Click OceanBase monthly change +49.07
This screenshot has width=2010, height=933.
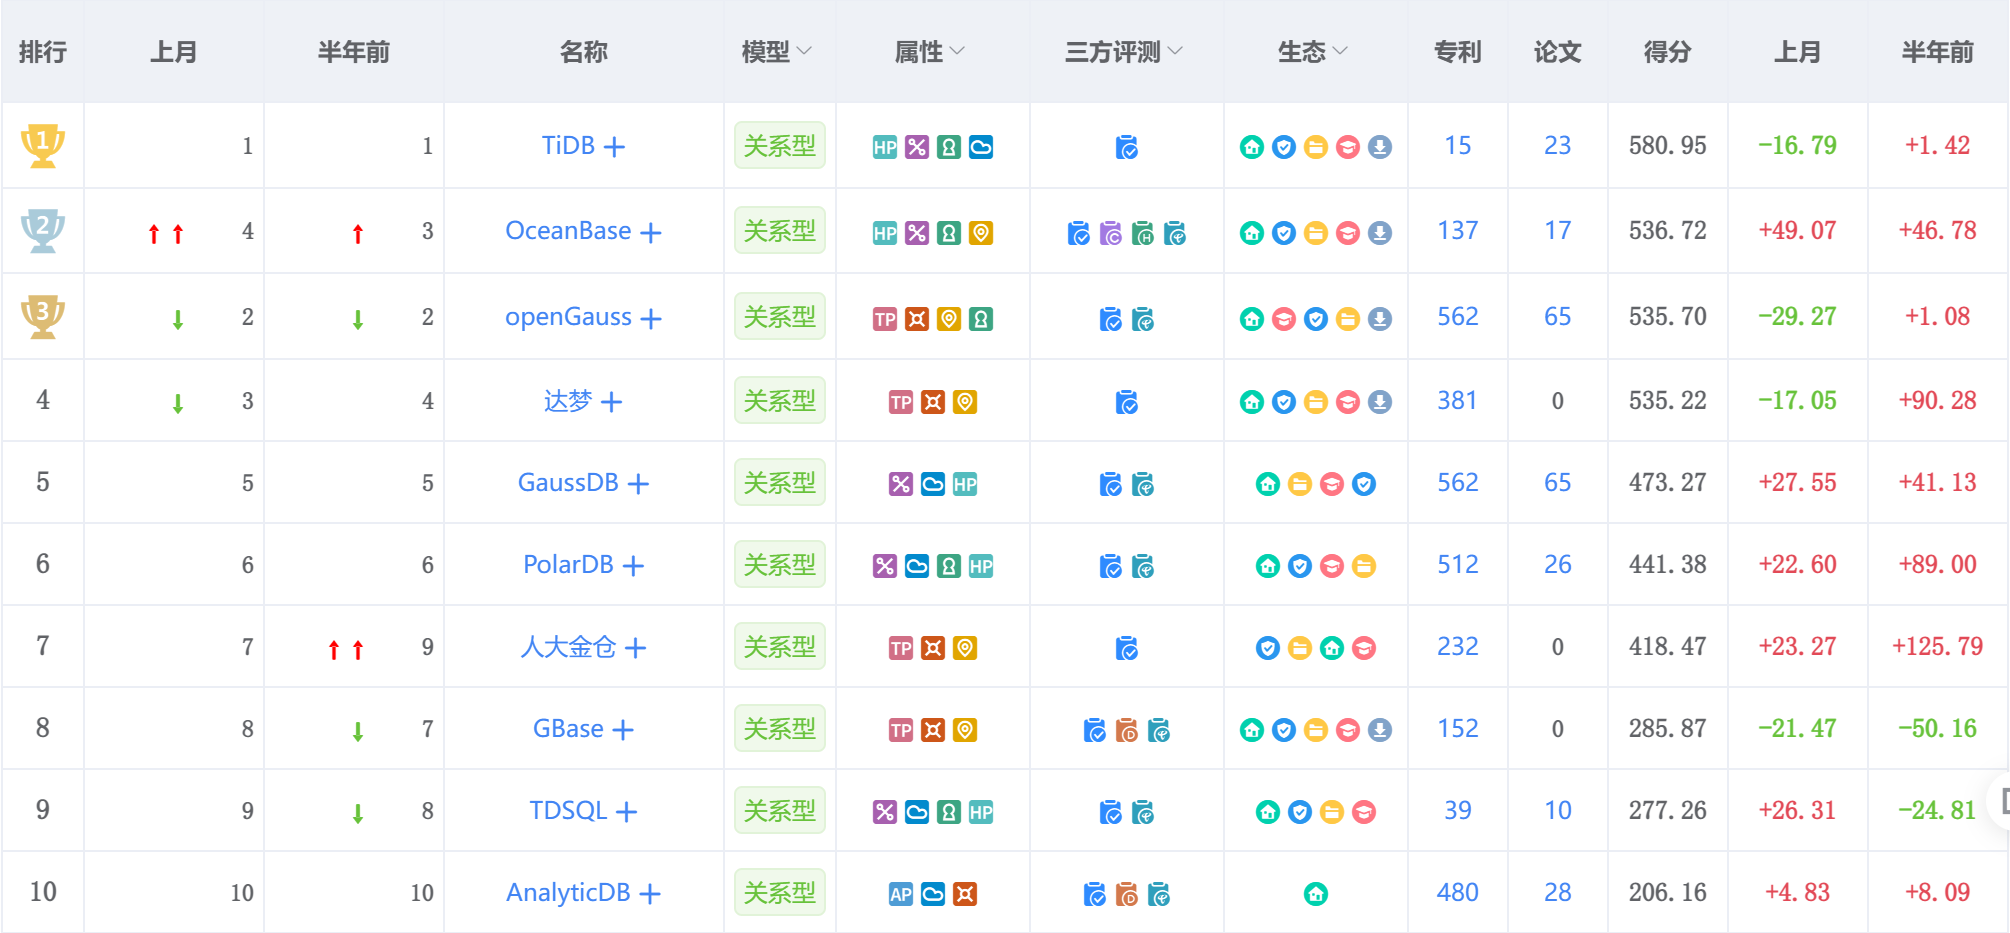[1798, 231]
